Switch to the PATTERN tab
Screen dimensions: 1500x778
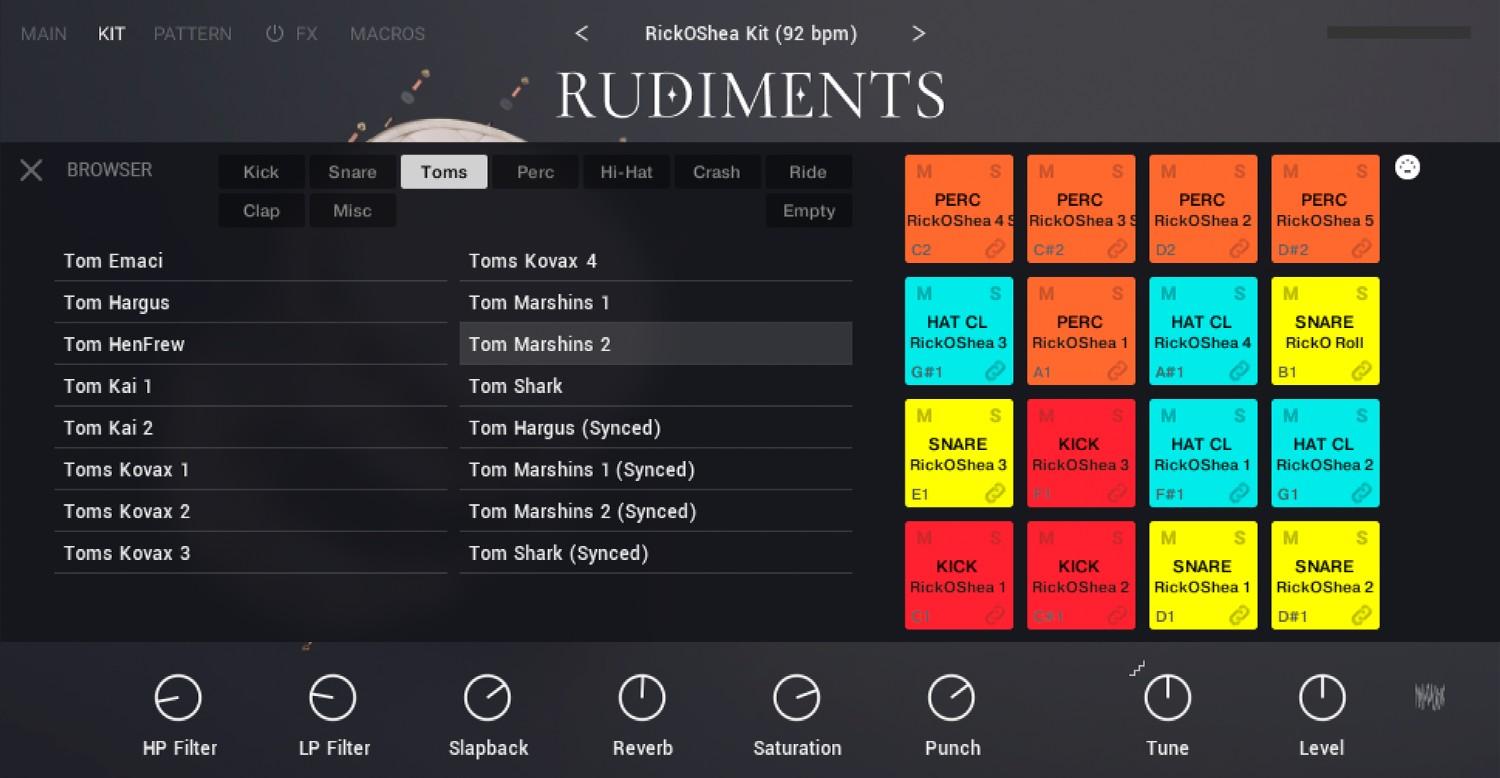pos(192,33)
